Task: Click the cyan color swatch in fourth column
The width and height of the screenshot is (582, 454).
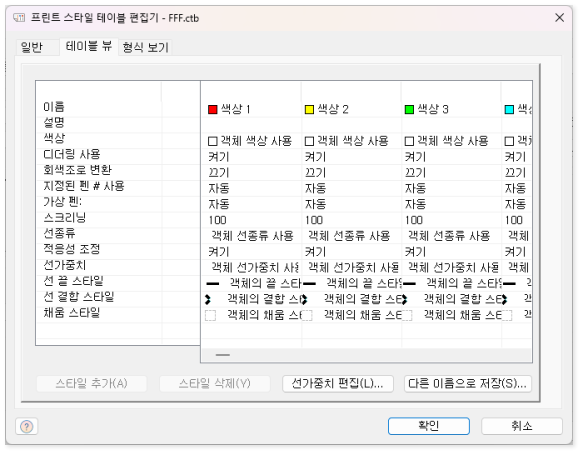Action: [509, 110]
